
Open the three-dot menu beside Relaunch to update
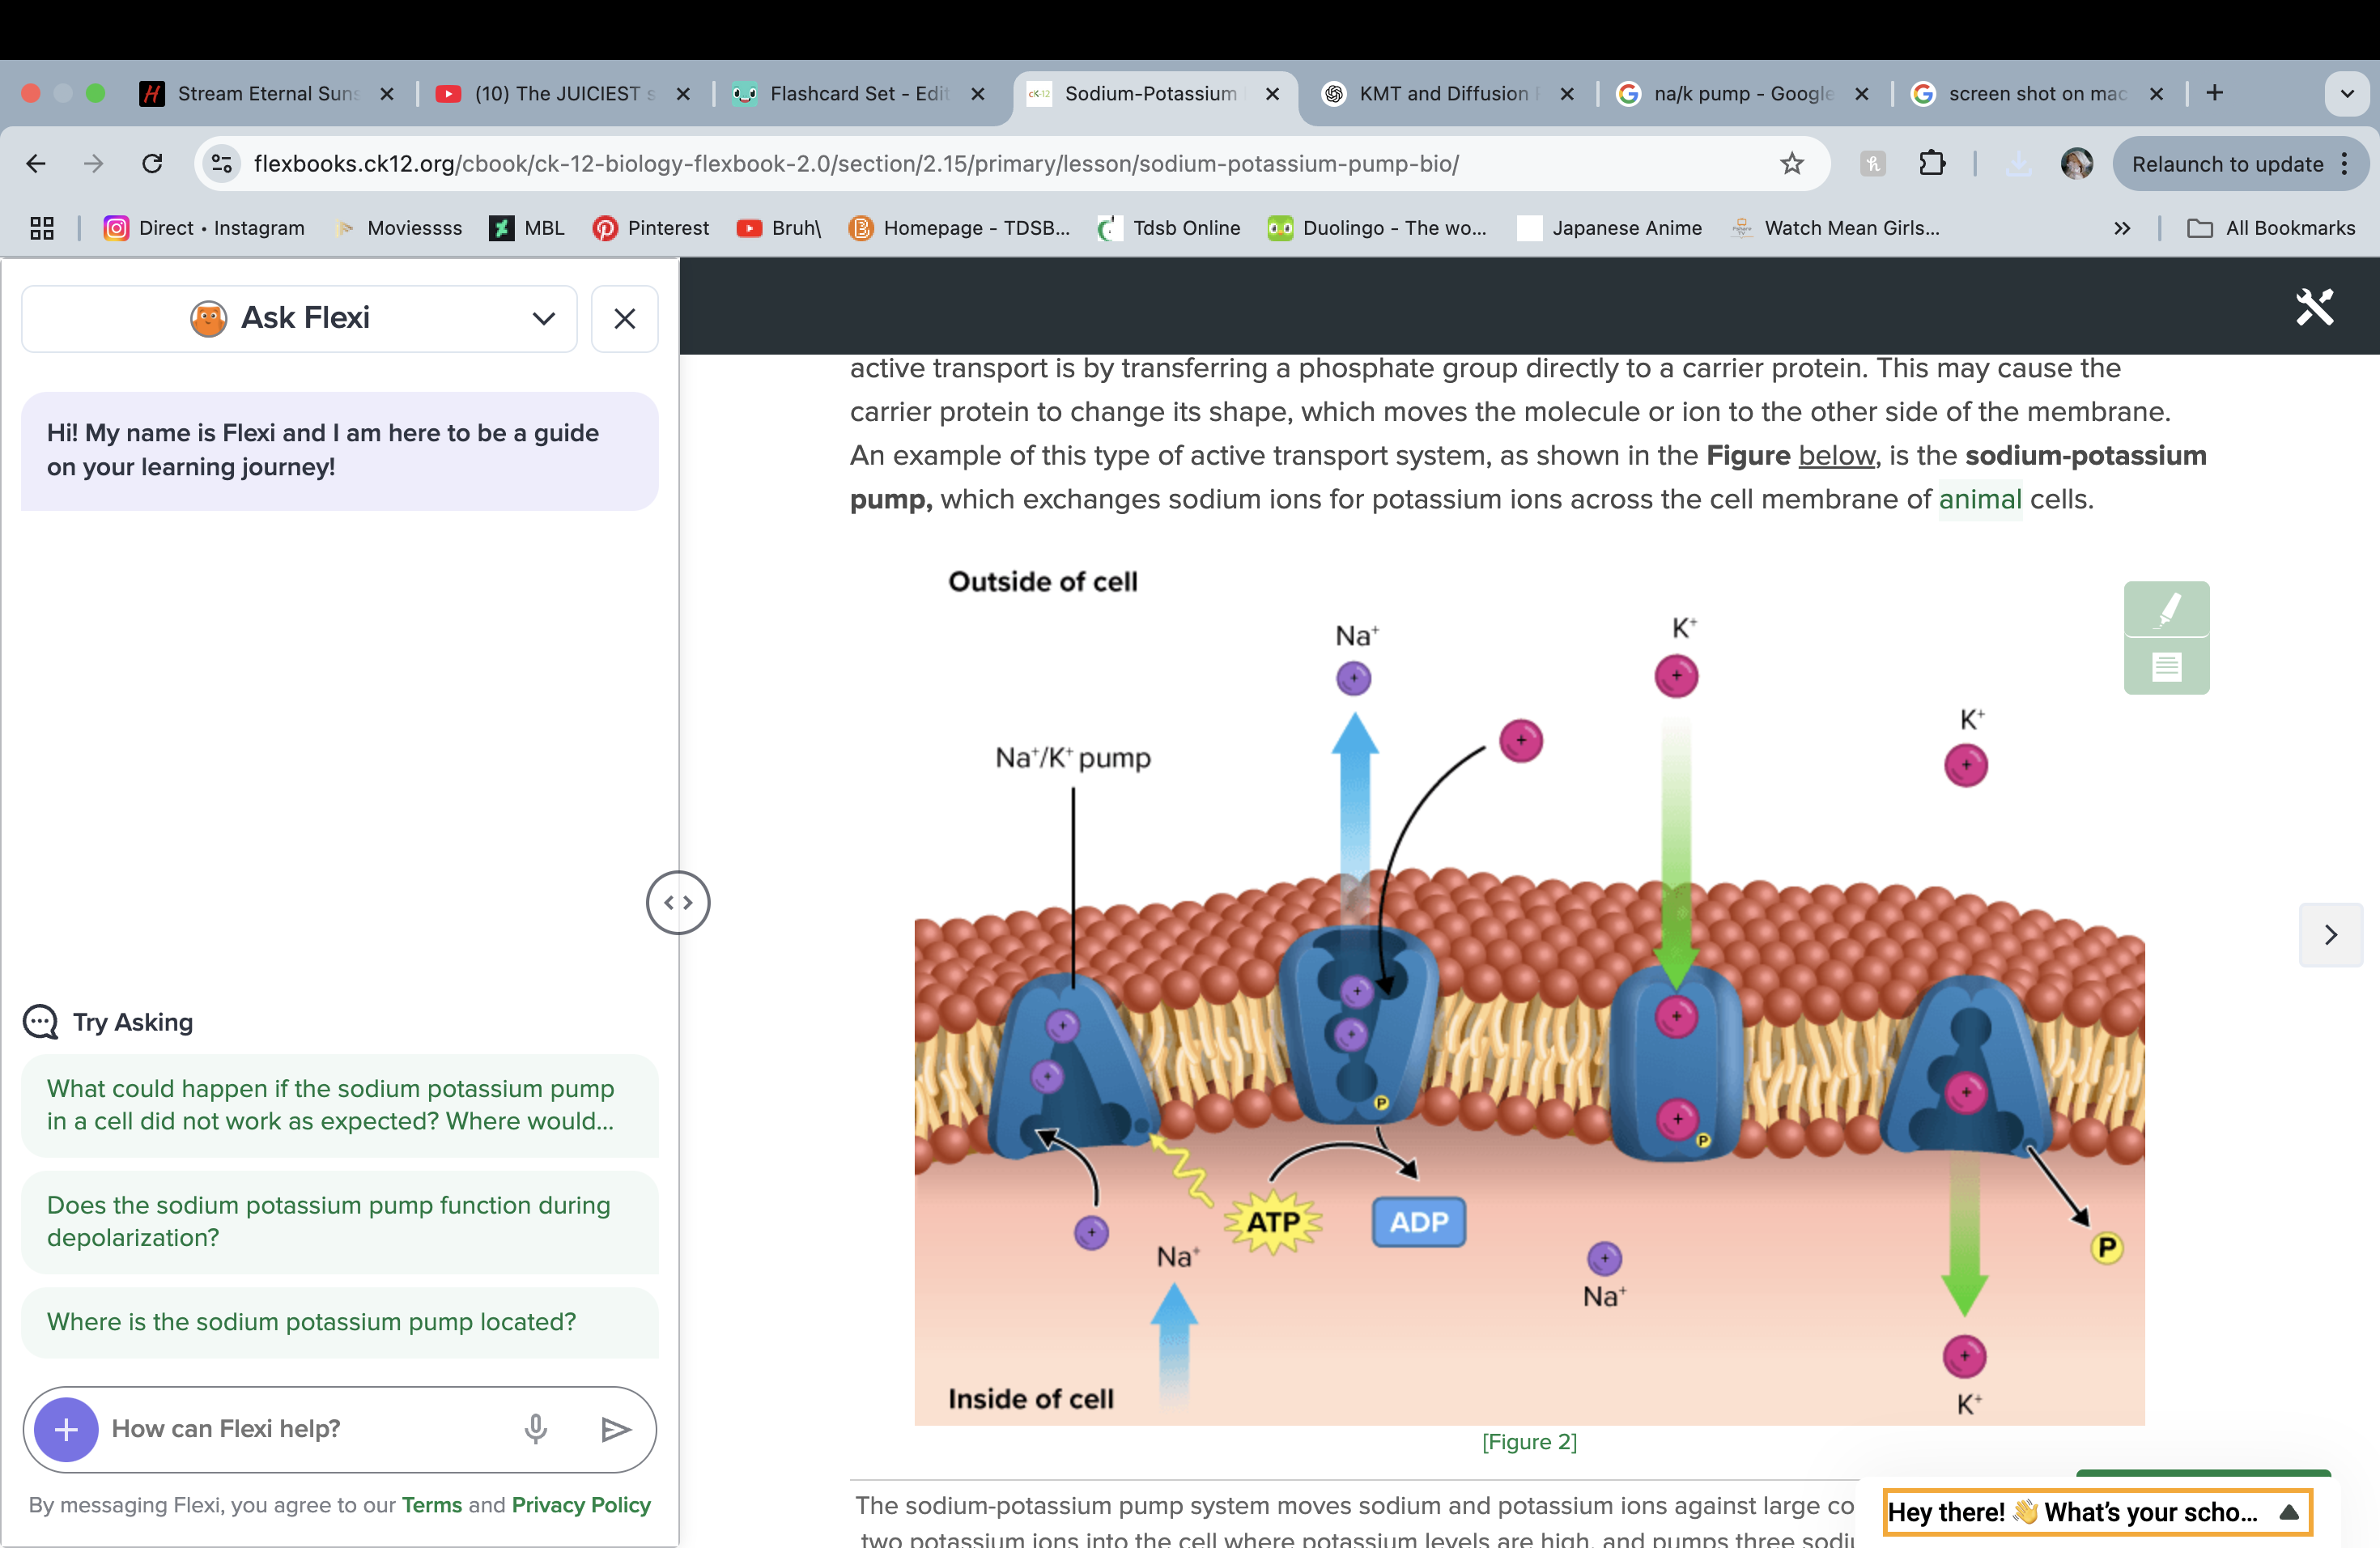pos(2345,164)
